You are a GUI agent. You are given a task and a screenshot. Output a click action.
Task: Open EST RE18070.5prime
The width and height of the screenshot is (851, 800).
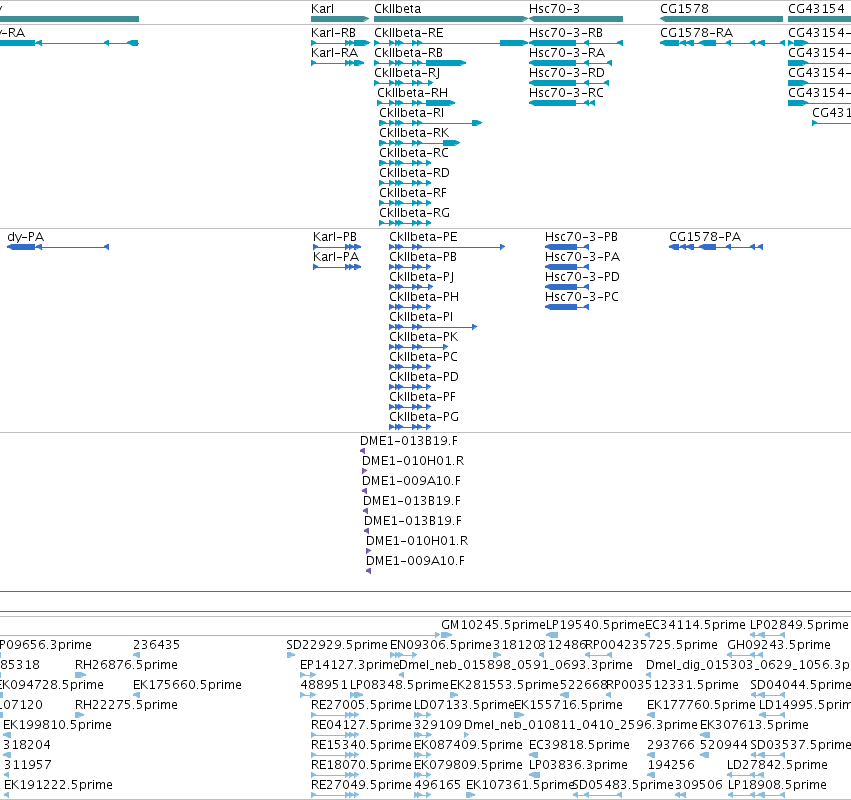tap(361, 765)
